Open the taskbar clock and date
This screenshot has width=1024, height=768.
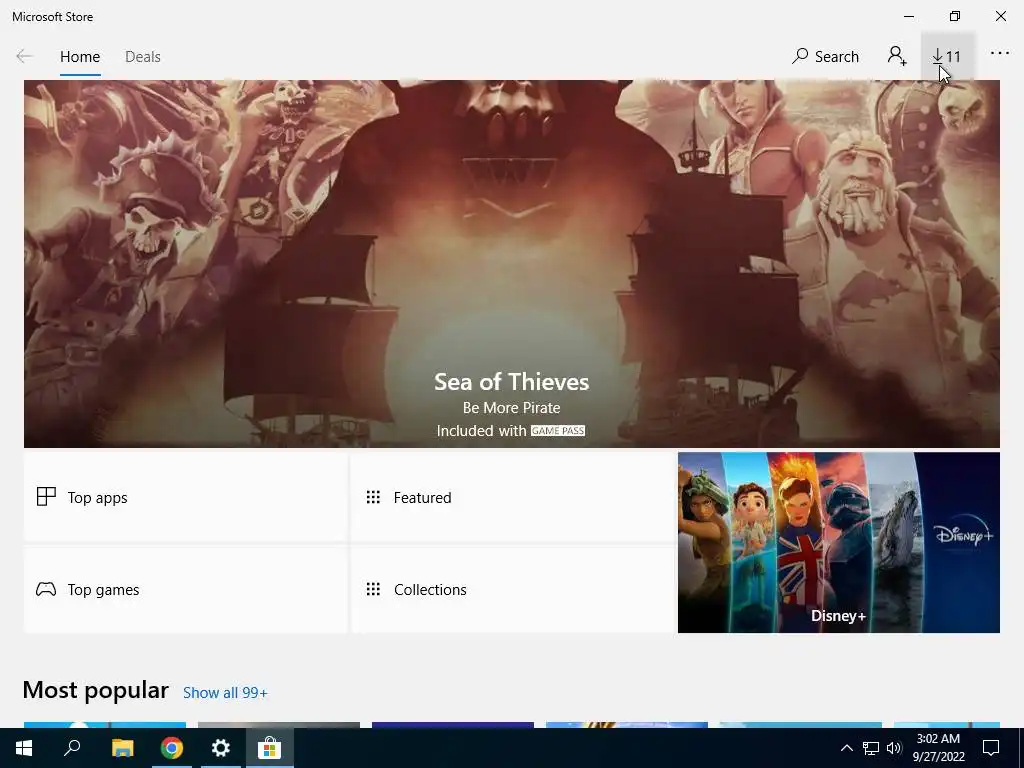[938, 748]
